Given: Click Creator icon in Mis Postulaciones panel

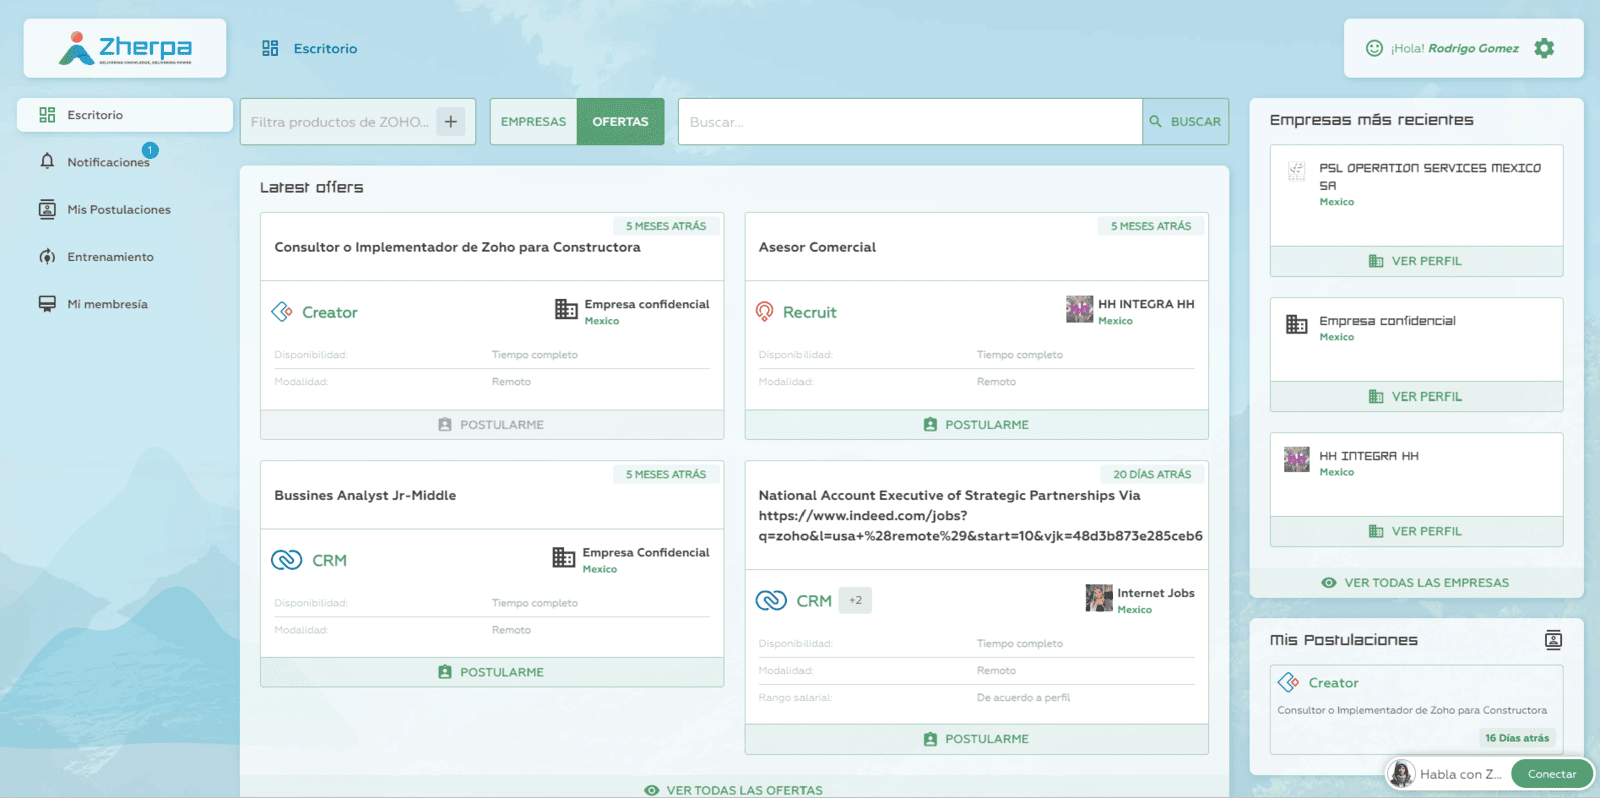Looking at the screenshot, I should tap(1289, 682).
